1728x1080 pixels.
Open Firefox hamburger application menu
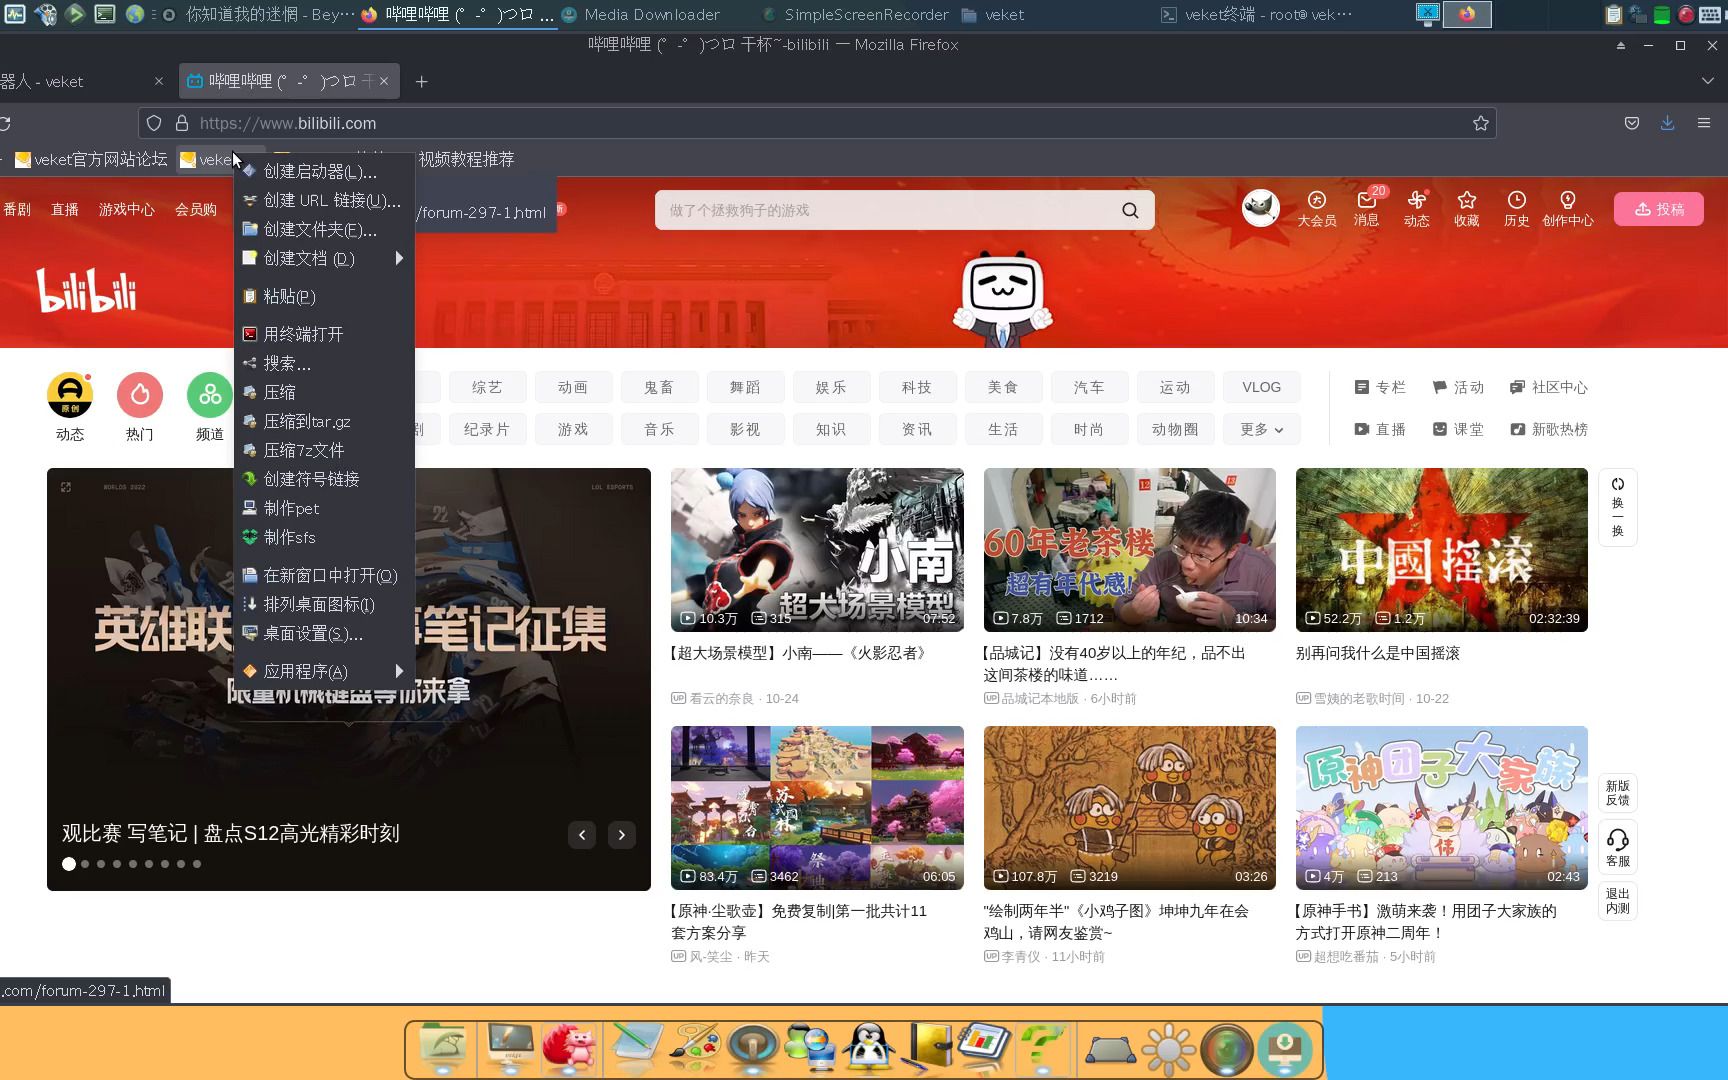[1704, 123]
